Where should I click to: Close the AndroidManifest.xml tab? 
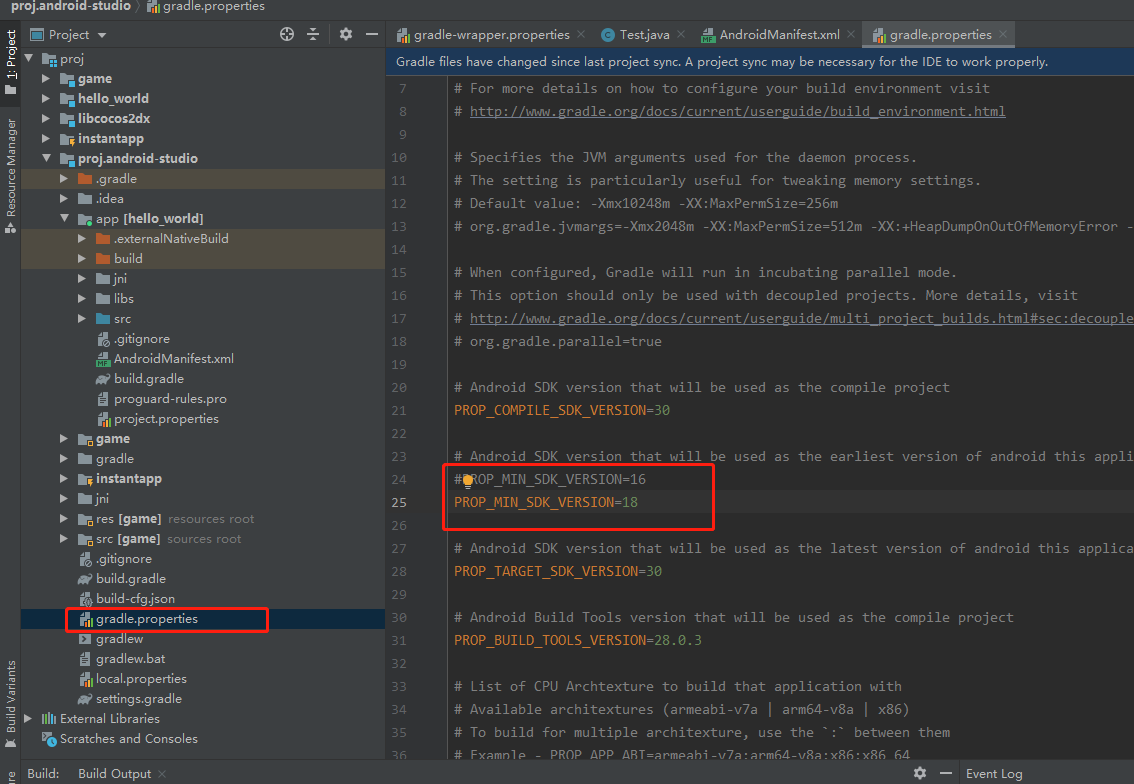(851, 34)
